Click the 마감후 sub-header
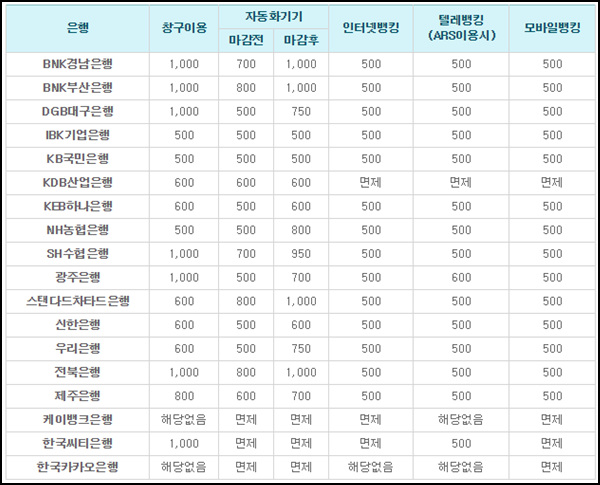Screen dimensions: 600x485 tap(301, 40)
